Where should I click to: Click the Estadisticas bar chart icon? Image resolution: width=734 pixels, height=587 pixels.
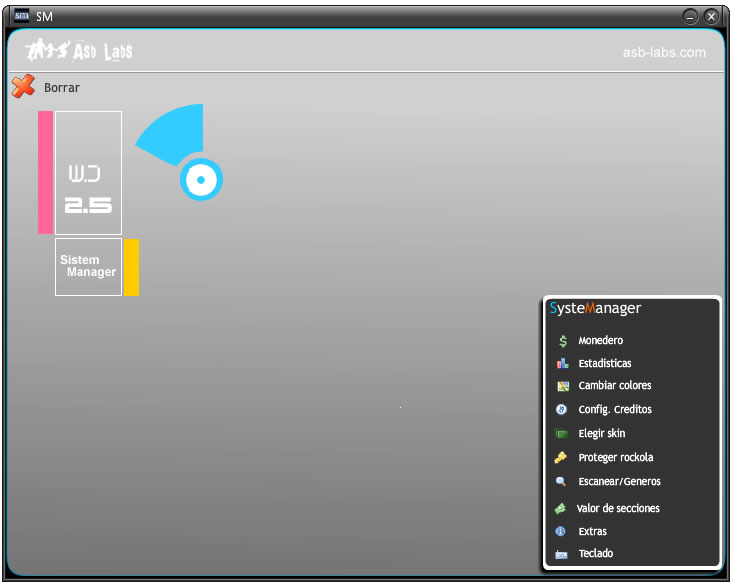tap(562, 363)
